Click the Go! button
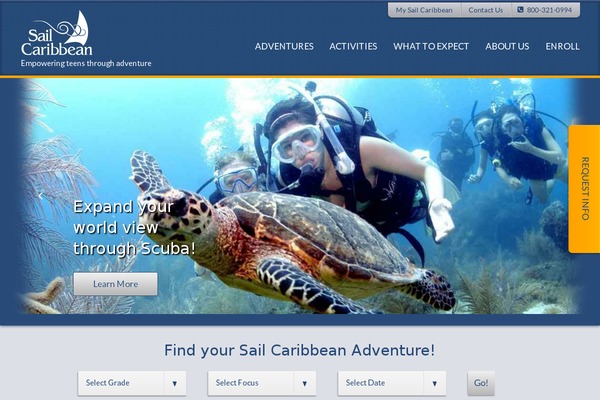 [481, 383]
